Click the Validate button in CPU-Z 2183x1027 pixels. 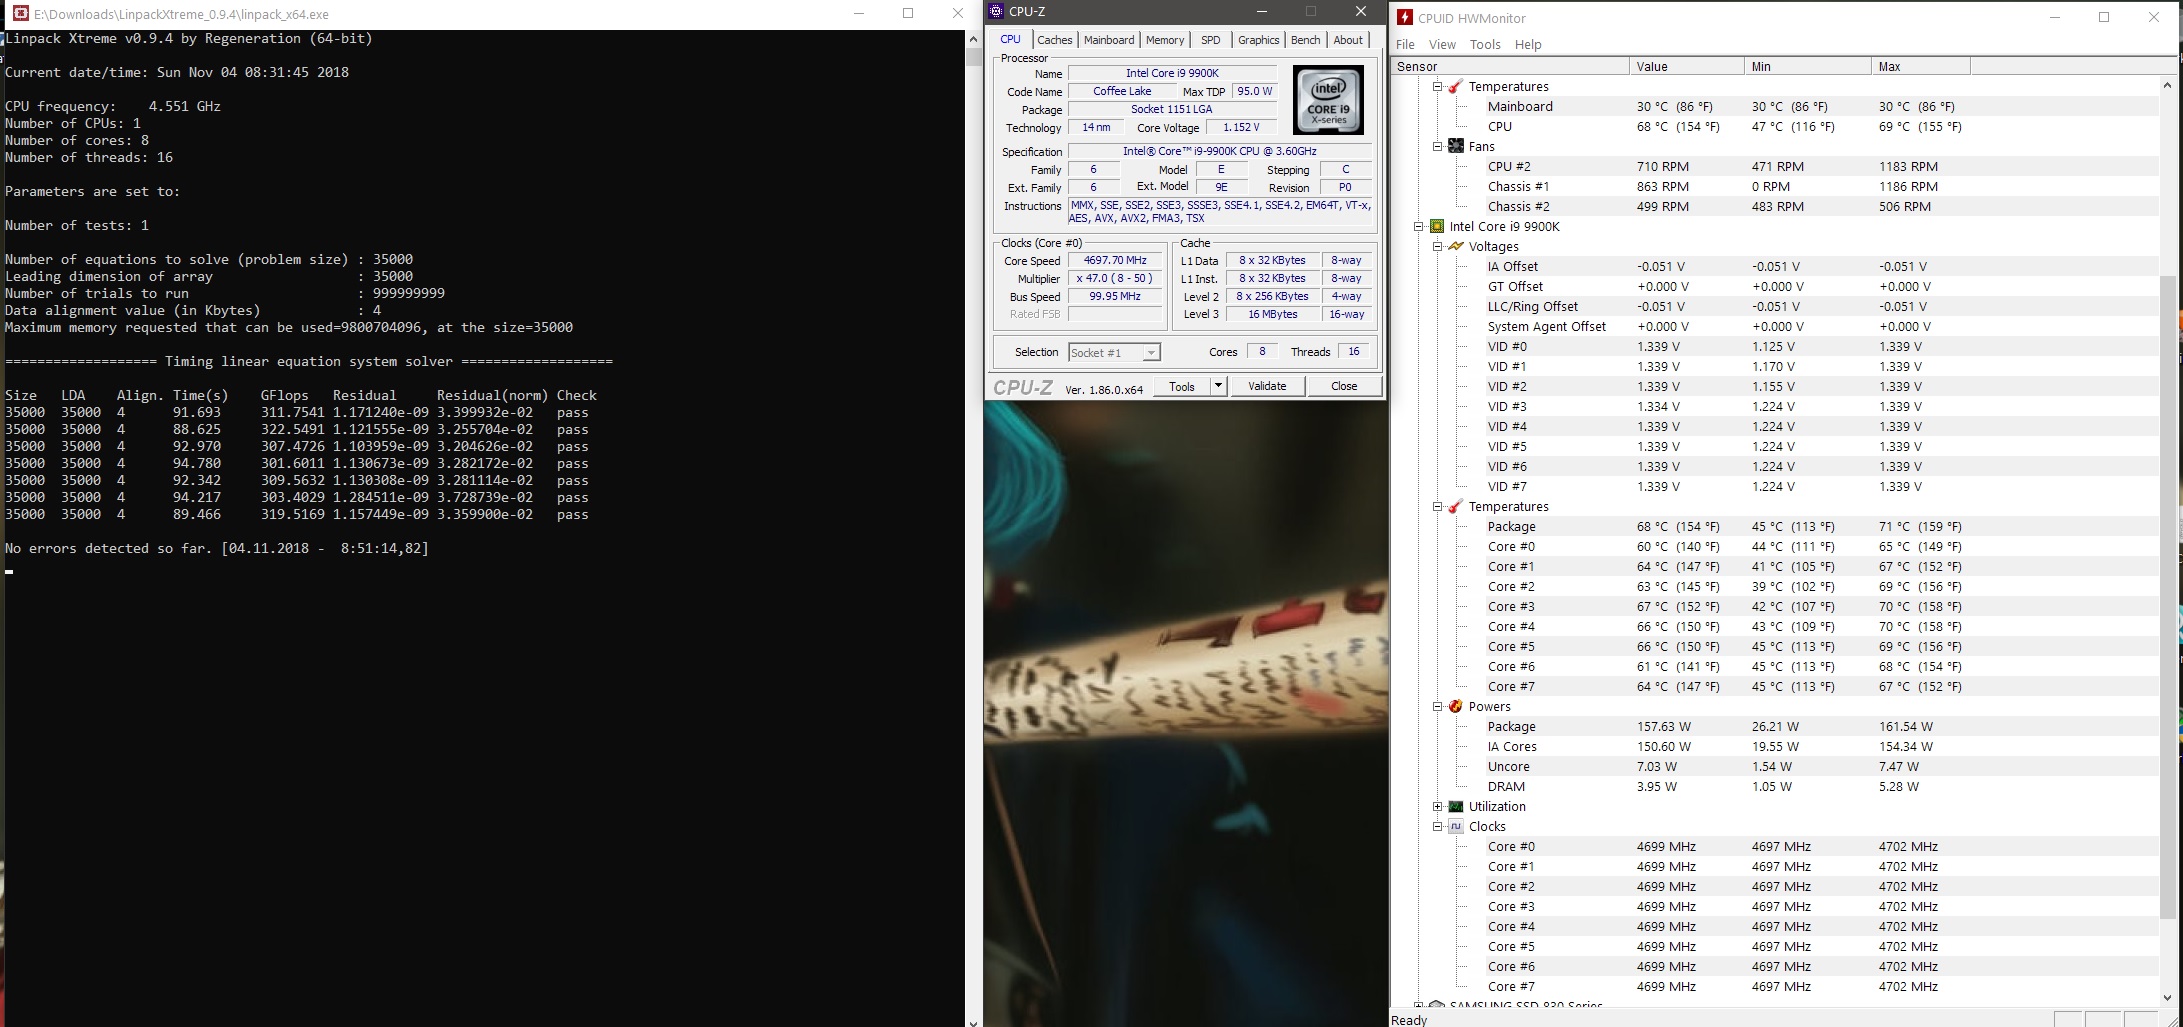coord(1267,386)
